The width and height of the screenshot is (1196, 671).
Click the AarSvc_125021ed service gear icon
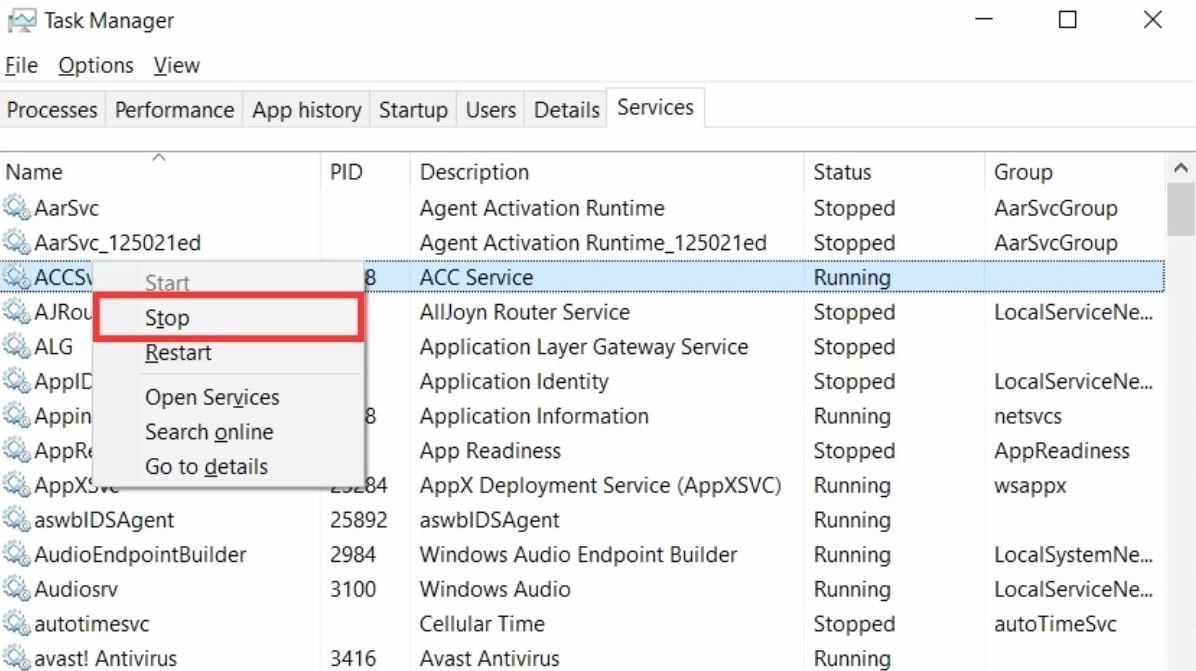click(x=16, y=243)
